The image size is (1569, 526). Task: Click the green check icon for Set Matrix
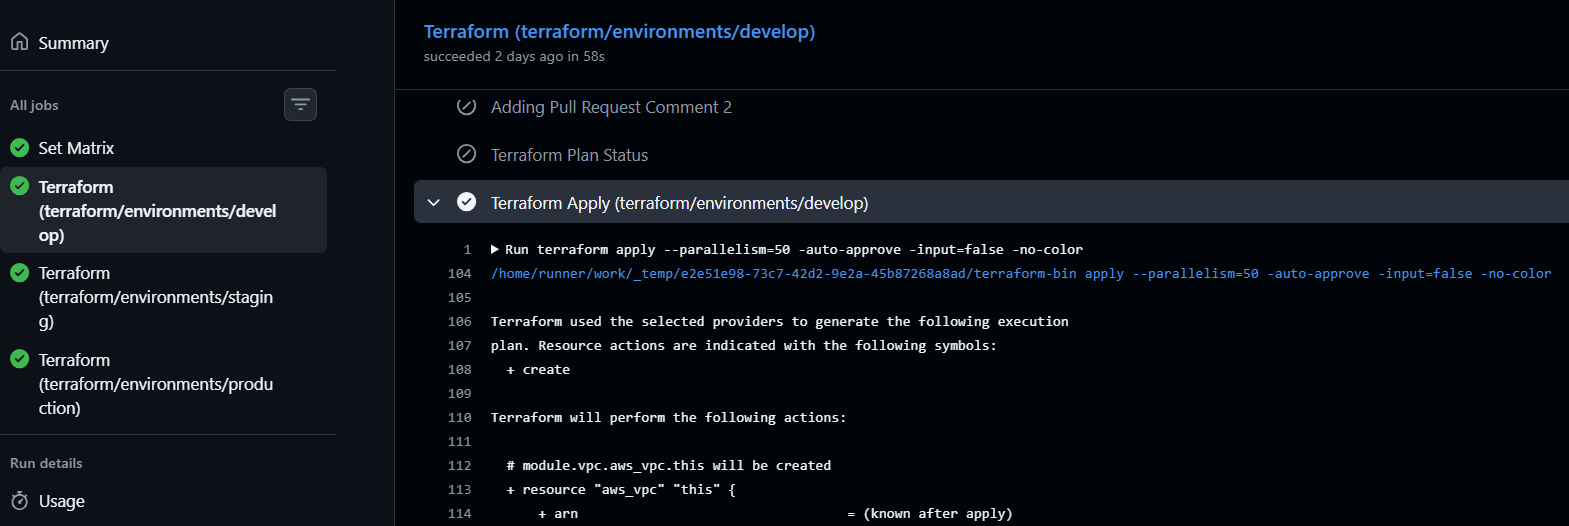point(19,148)
